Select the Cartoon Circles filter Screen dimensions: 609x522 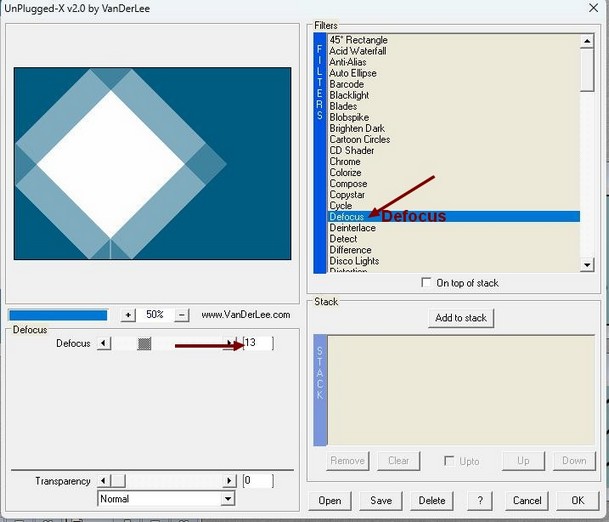360,140
